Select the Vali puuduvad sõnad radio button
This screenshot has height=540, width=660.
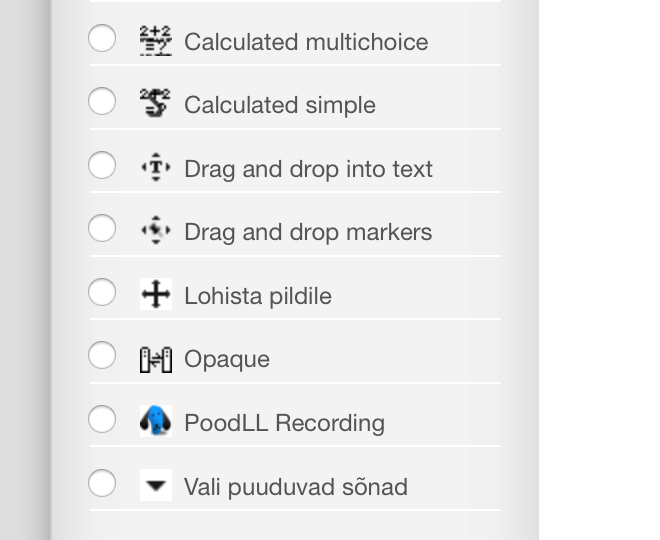[102, 483]
